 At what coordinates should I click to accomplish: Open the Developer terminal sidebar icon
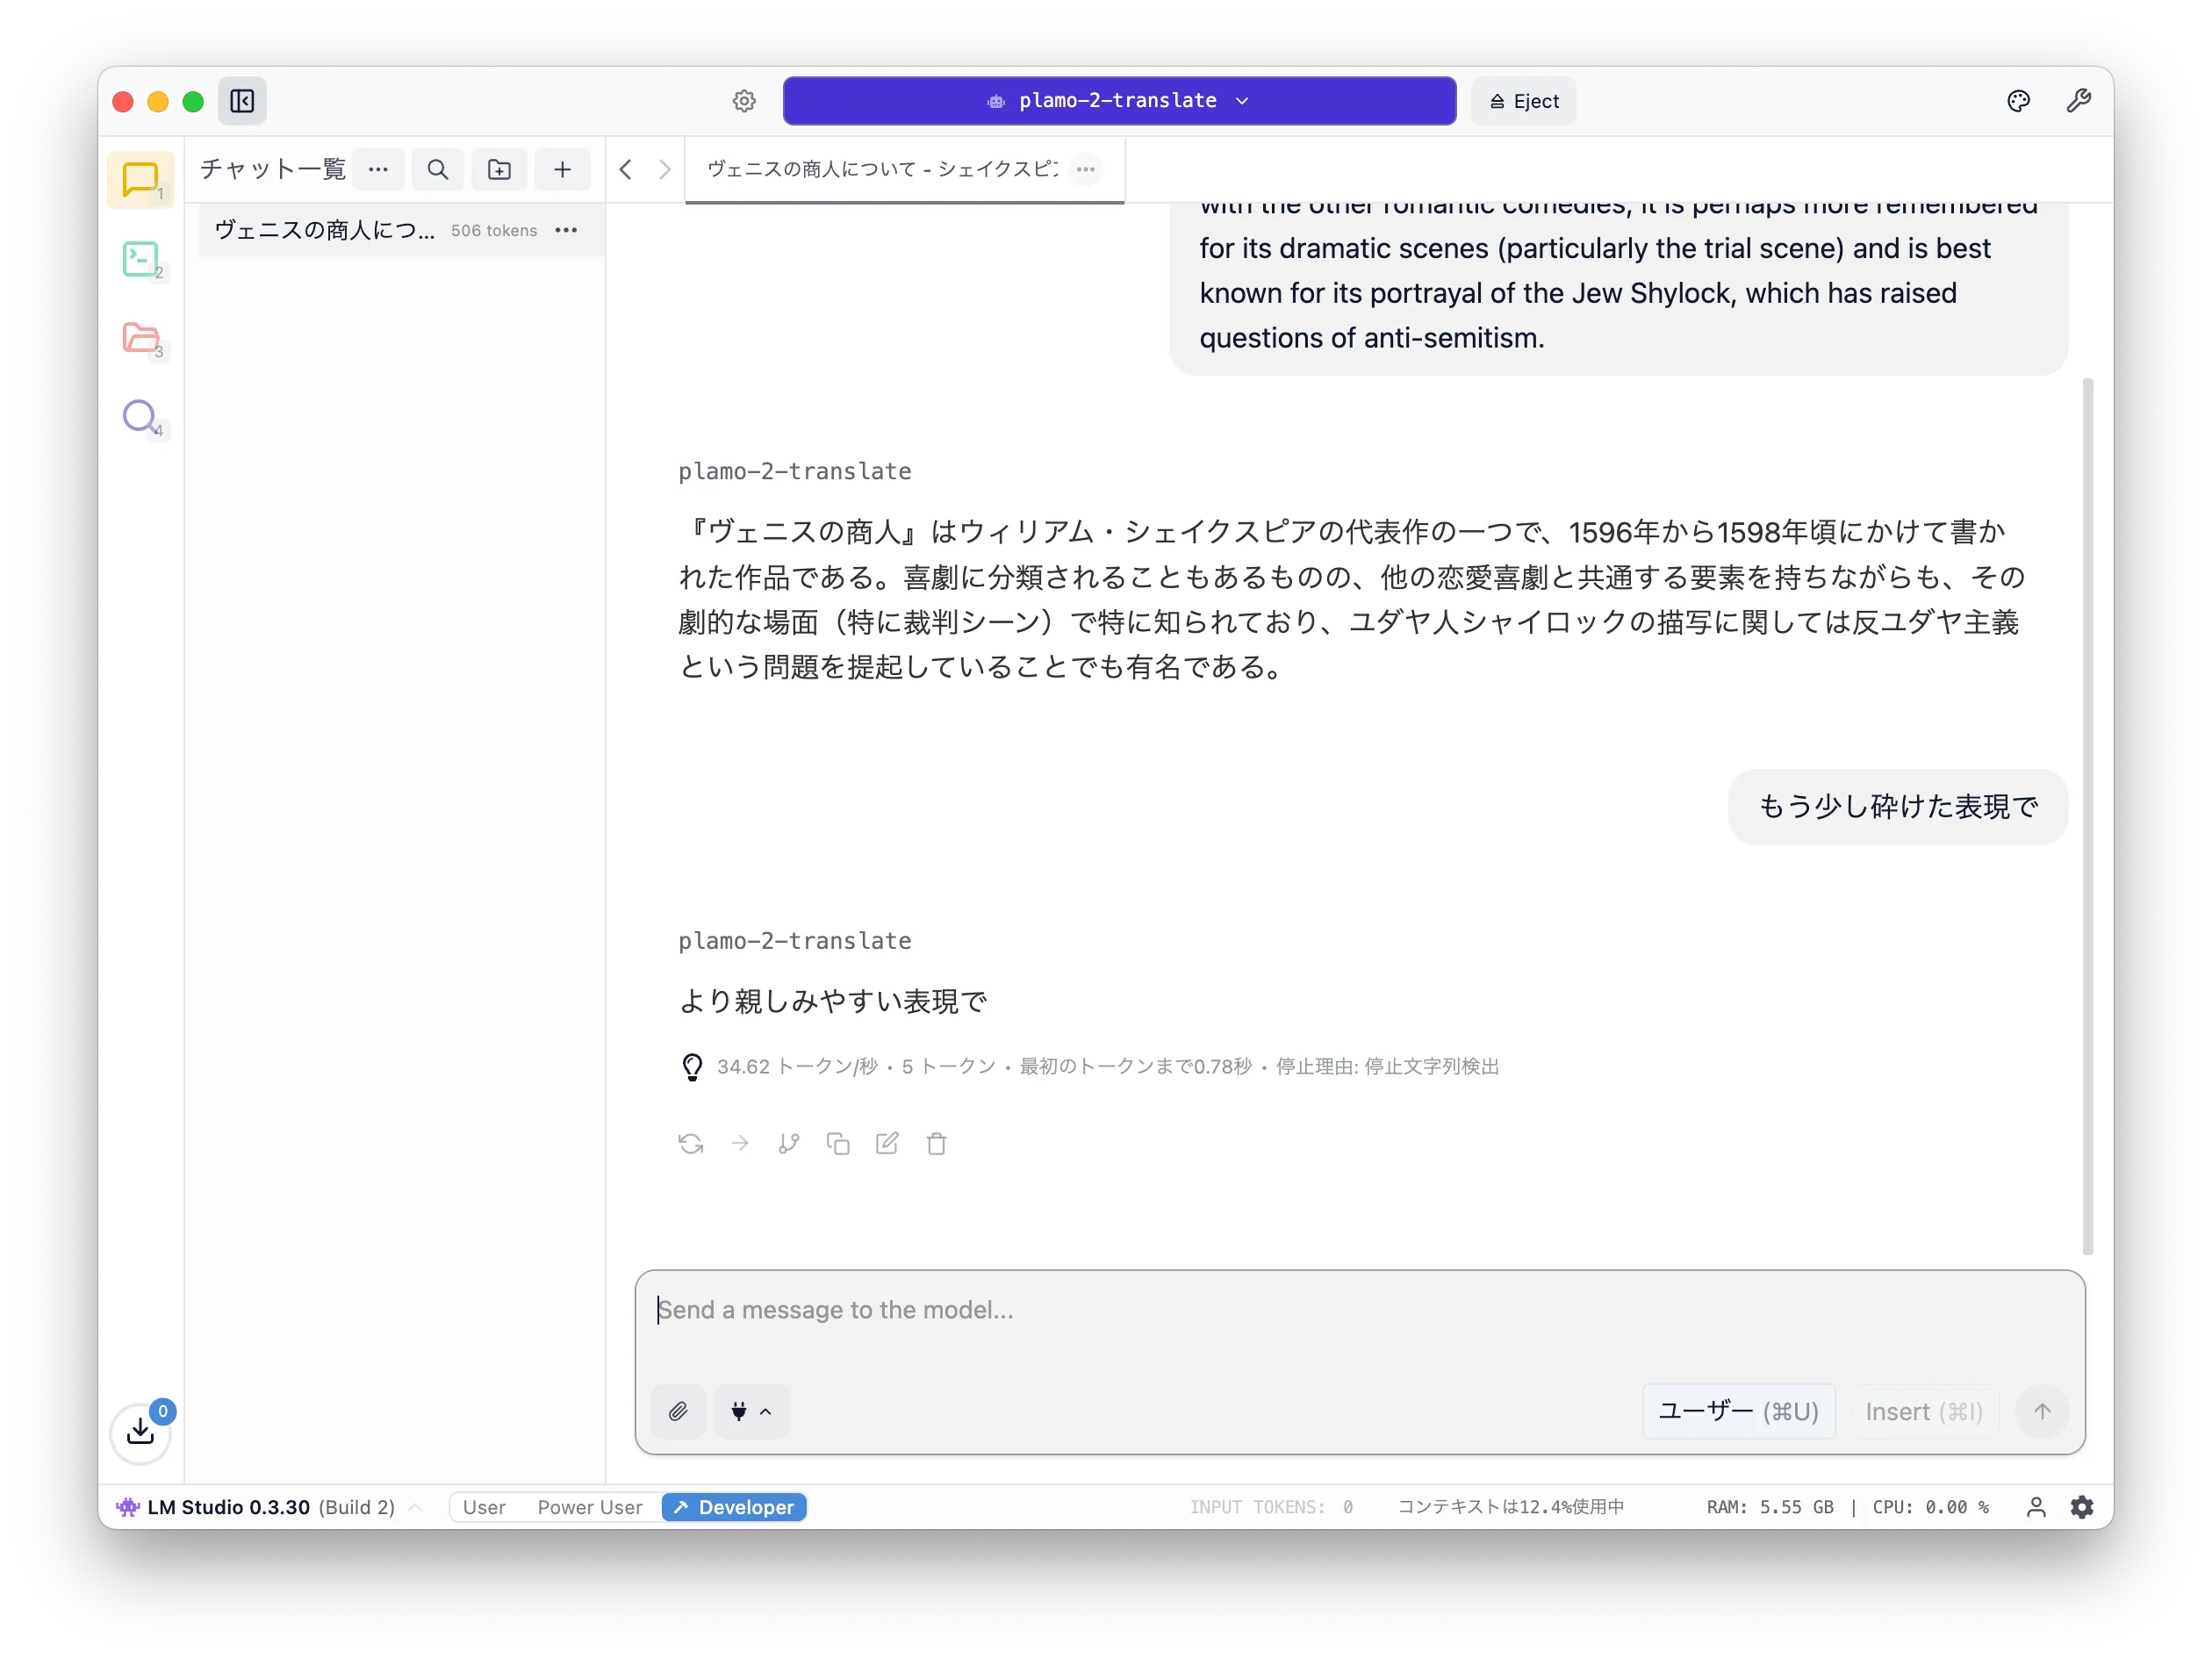[140, 259]
